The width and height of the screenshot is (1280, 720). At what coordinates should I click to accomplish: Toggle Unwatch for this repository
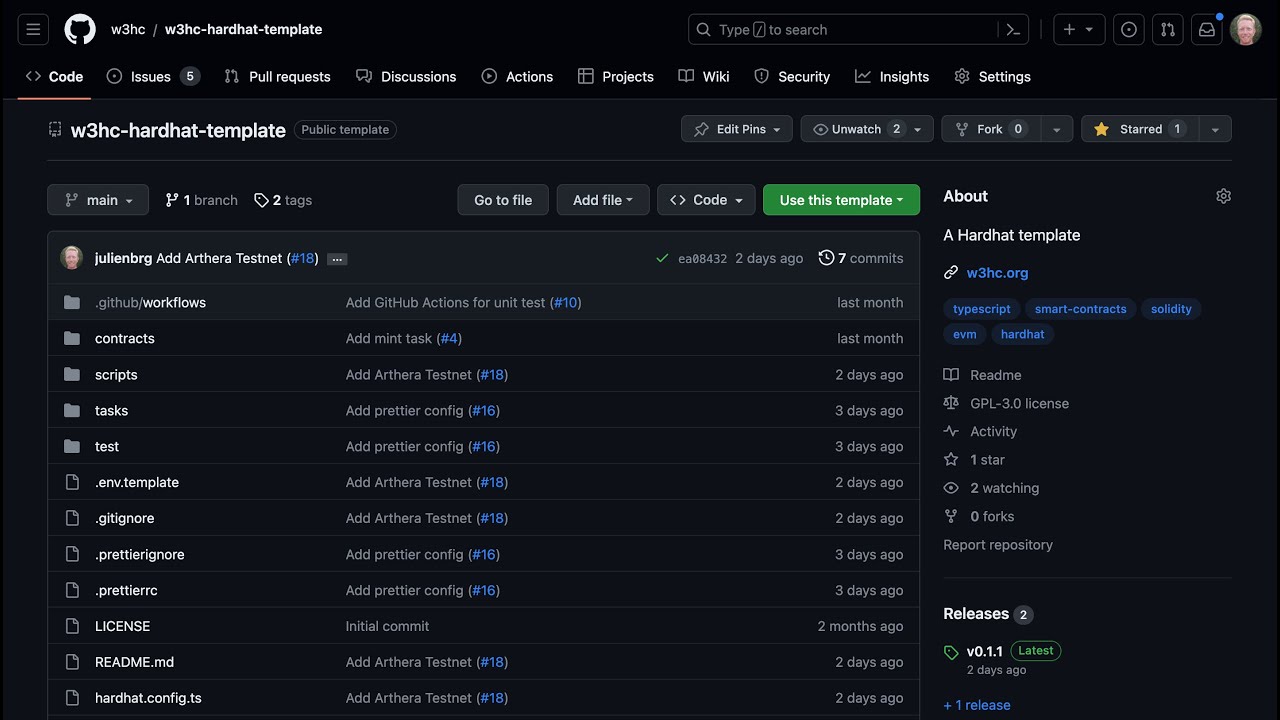tap(855, 129)
